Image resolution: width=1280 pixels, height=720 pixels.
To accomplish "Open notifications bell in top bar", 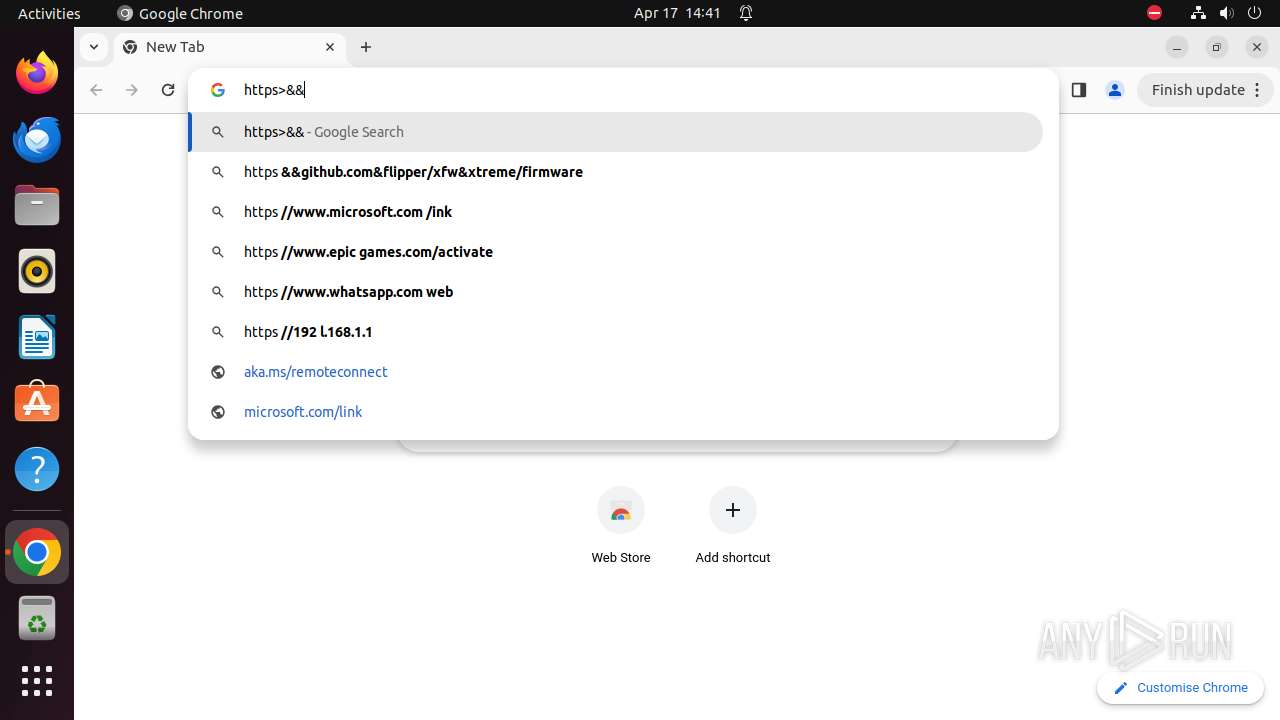I will (x=746, y=13).
